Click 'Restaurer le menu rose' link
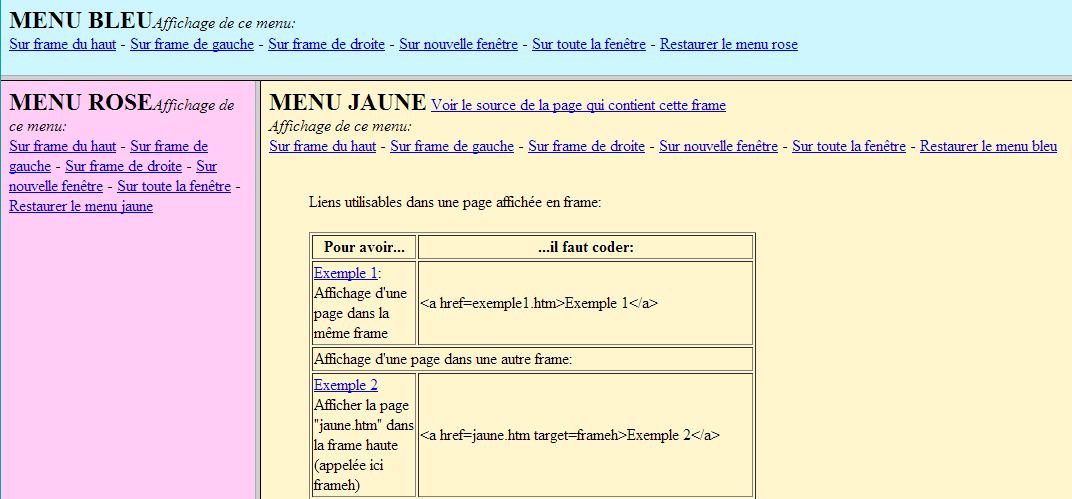The width and height of the screenshot is (1072, 499). tap(728, 44)
